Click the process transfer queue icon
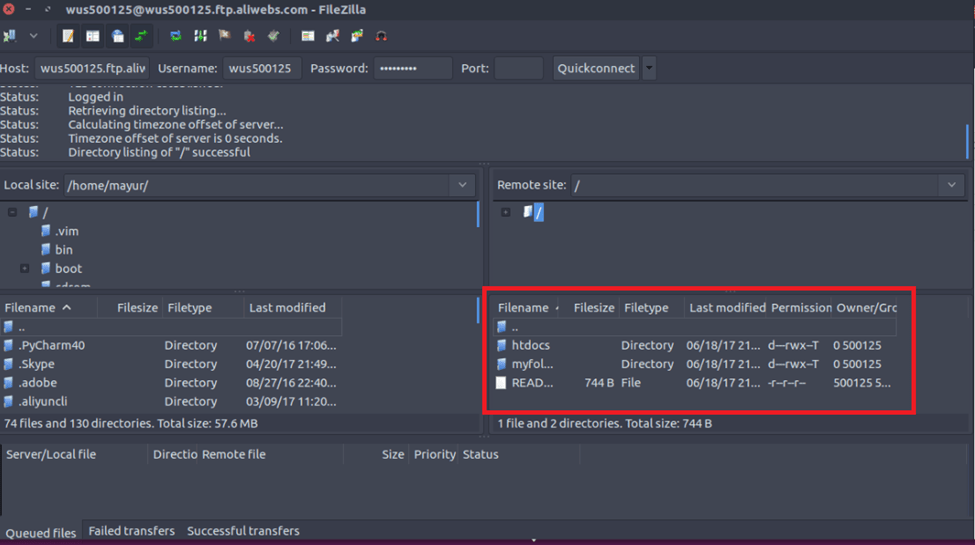975x545 pixels. (200, 36)
